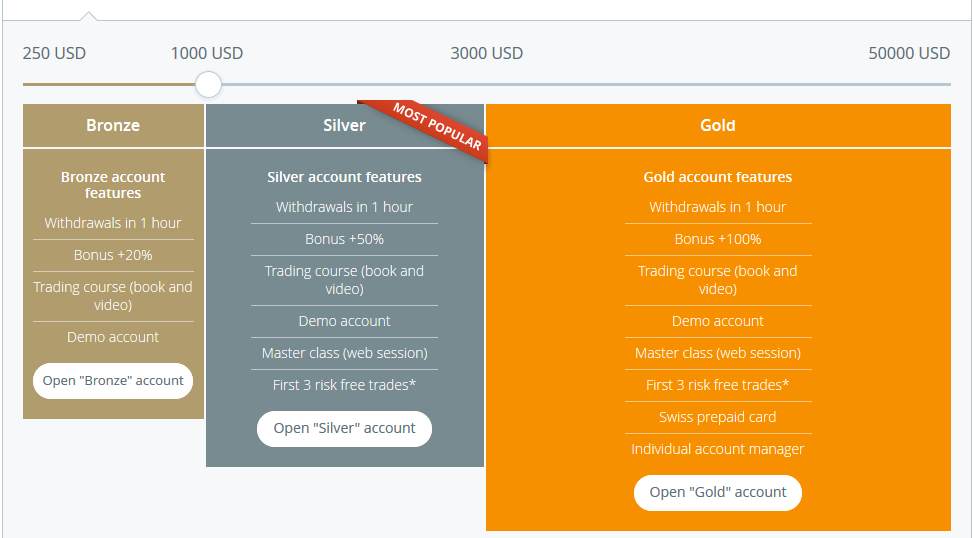Click slider track near 3000 USD
The height and width of the screenshot is (538, 974).
pos(486,84)
